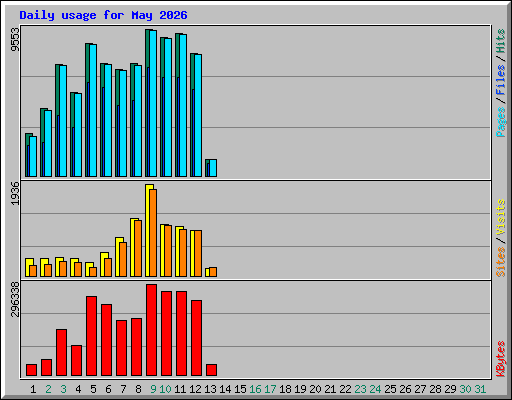The image size is (512, 400).
Task: Select day 17 on the date axis
Action: click(270, 389)
